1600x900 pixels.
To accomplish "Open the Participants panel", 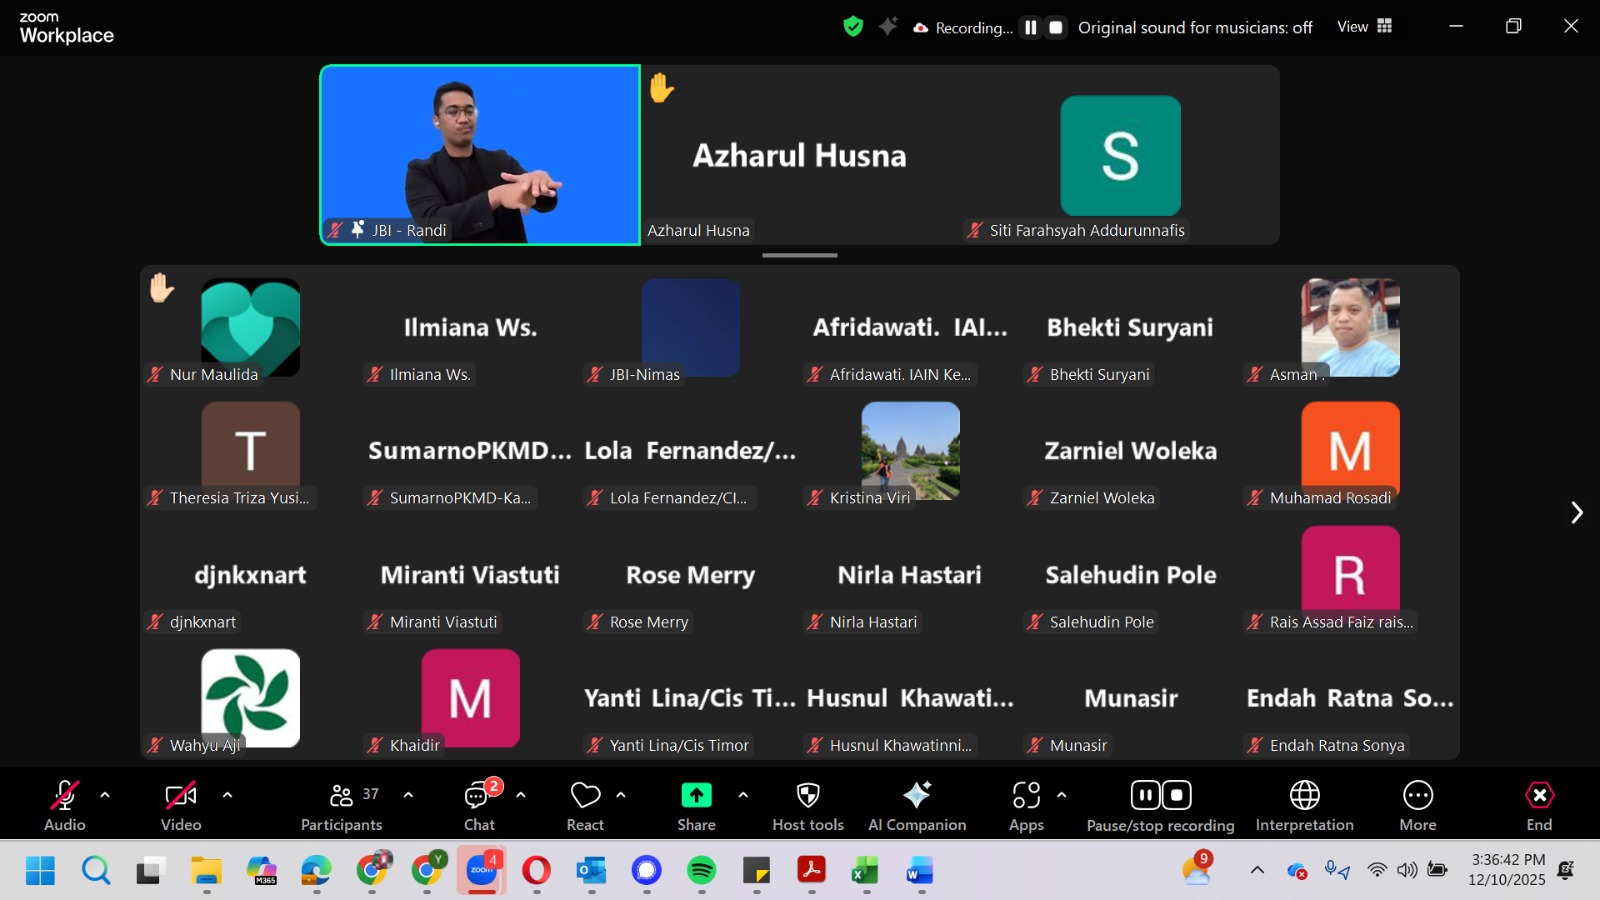I will click(x=341, y=806).
